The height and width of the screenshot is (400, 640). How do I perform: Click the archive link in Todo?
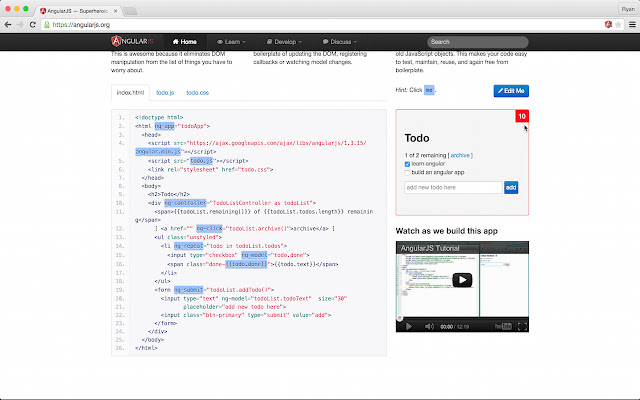[x=460, y=155]
